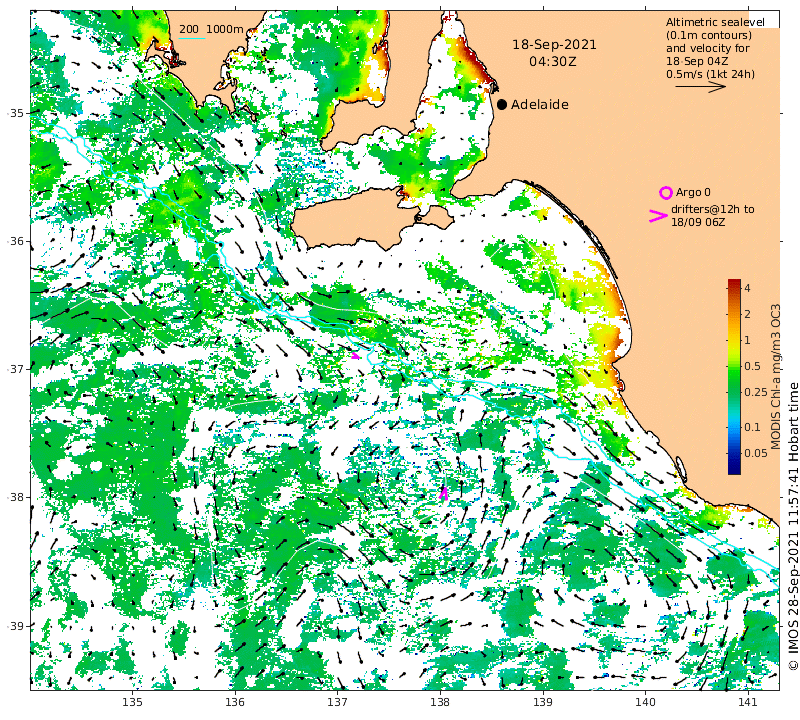Image resolution: width=800 pixels, height=720 pixels.
Task: Click the colorbar value 4 label
Action: tap(747, 288)
